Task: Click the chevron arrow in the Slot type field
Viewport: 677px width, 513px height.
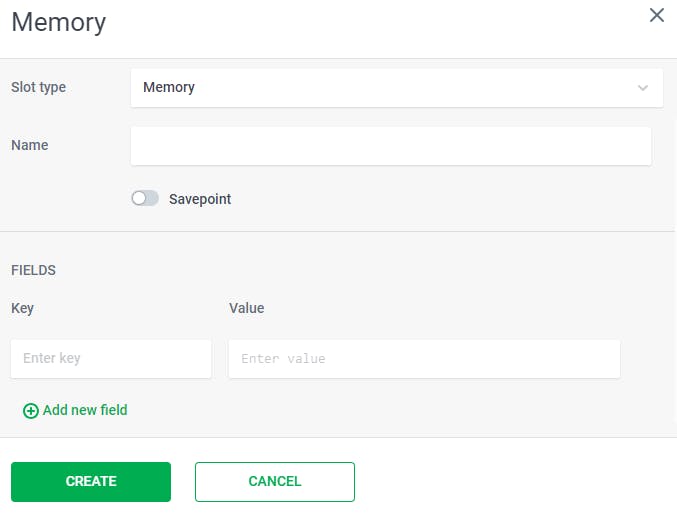Action: coord(643,88)
